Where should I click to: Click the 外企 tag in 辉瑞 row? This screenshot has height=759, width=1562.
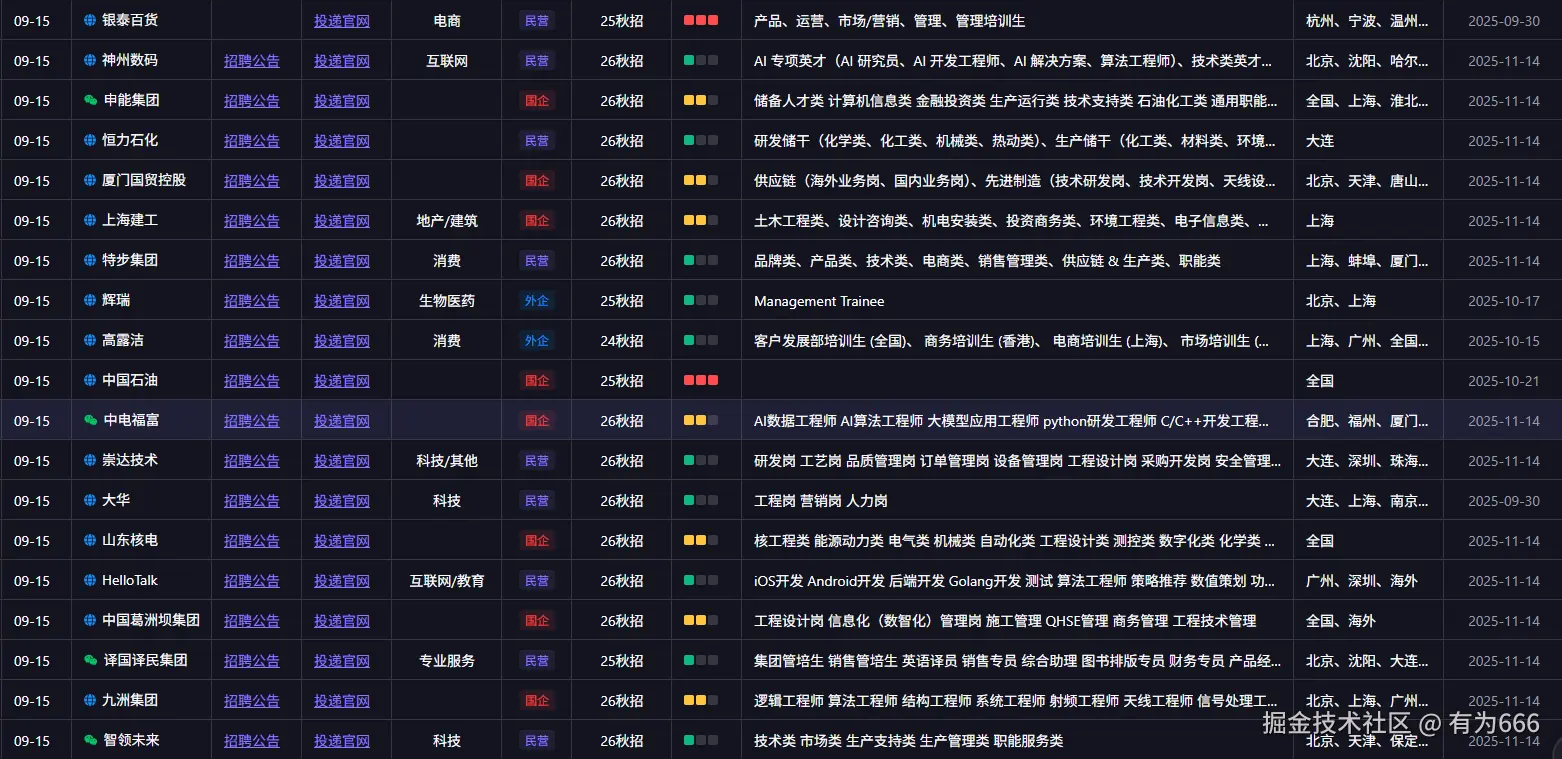tap(537, 301)
